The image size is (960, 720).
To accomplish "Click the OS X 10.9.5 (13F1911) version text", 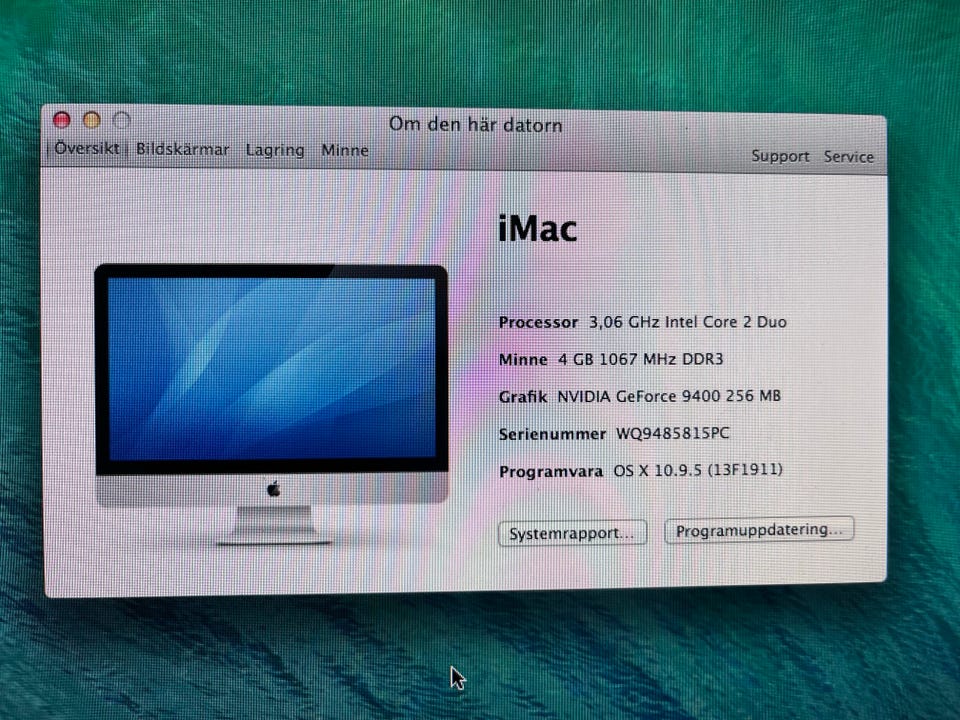I will pyautogui.click(x=698, y=470).
